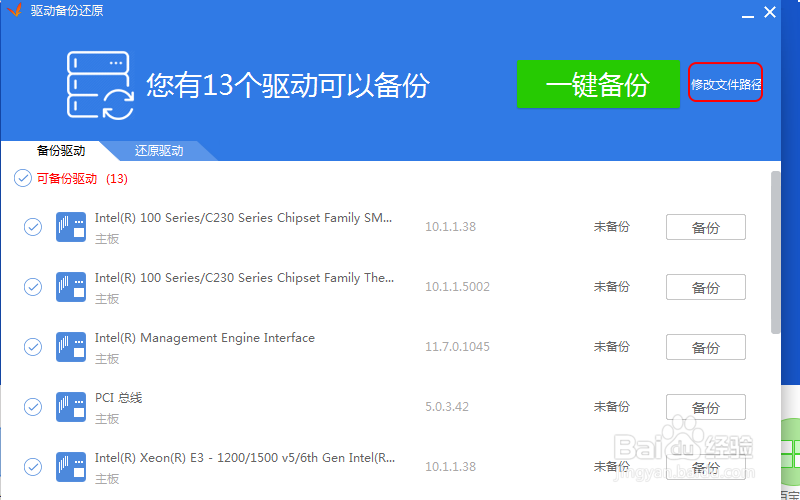Image resolution: width=800 pixels, height=500 pixels.
Task: Back up the Chipset Family The driver
Action: coord(706,287)
